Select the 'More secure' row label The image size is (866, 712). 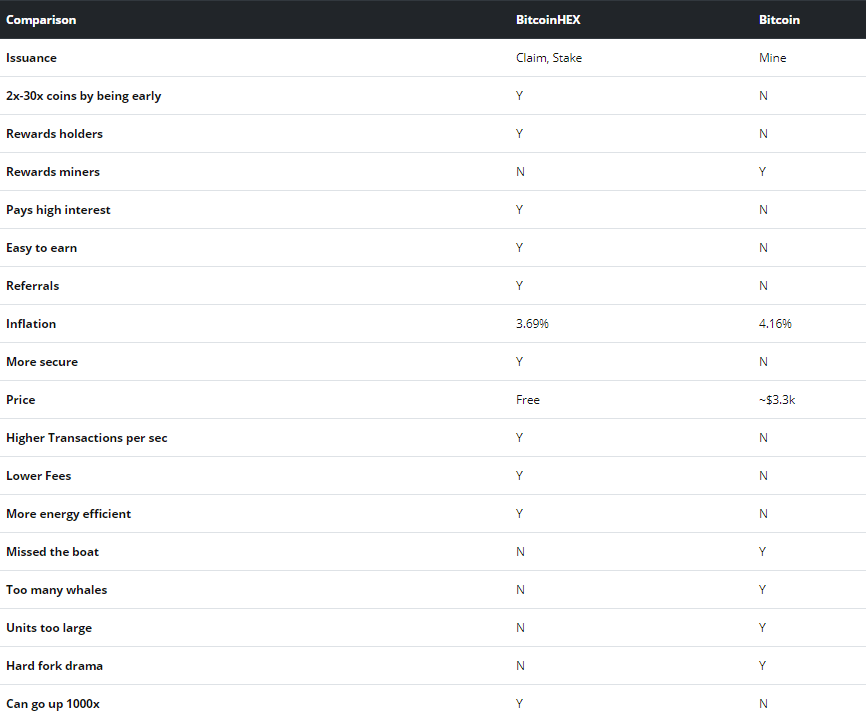(42, 362)
